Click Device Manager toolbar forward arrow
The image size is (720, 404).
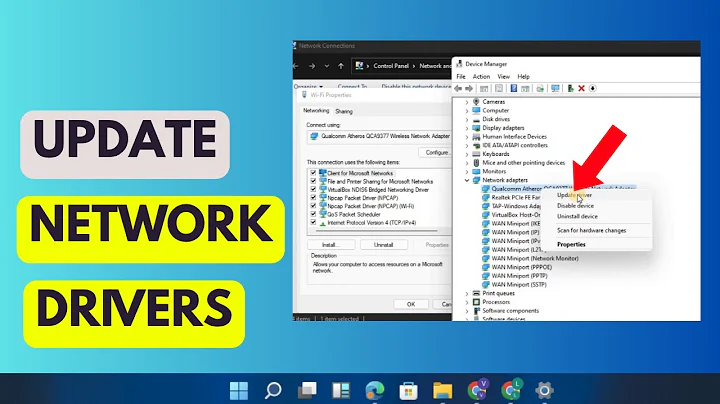tap(469, 88)
